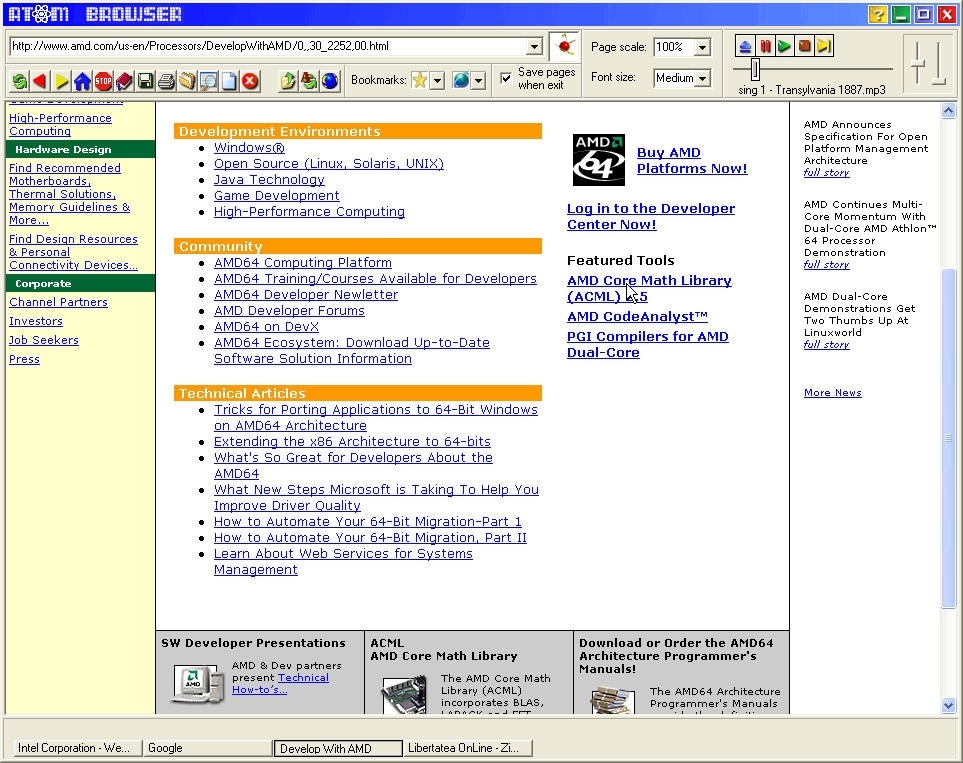Open the Investors sidebar link
This screenshot has width=963, height=763.
pyautogui.click(x=36, y=321)
